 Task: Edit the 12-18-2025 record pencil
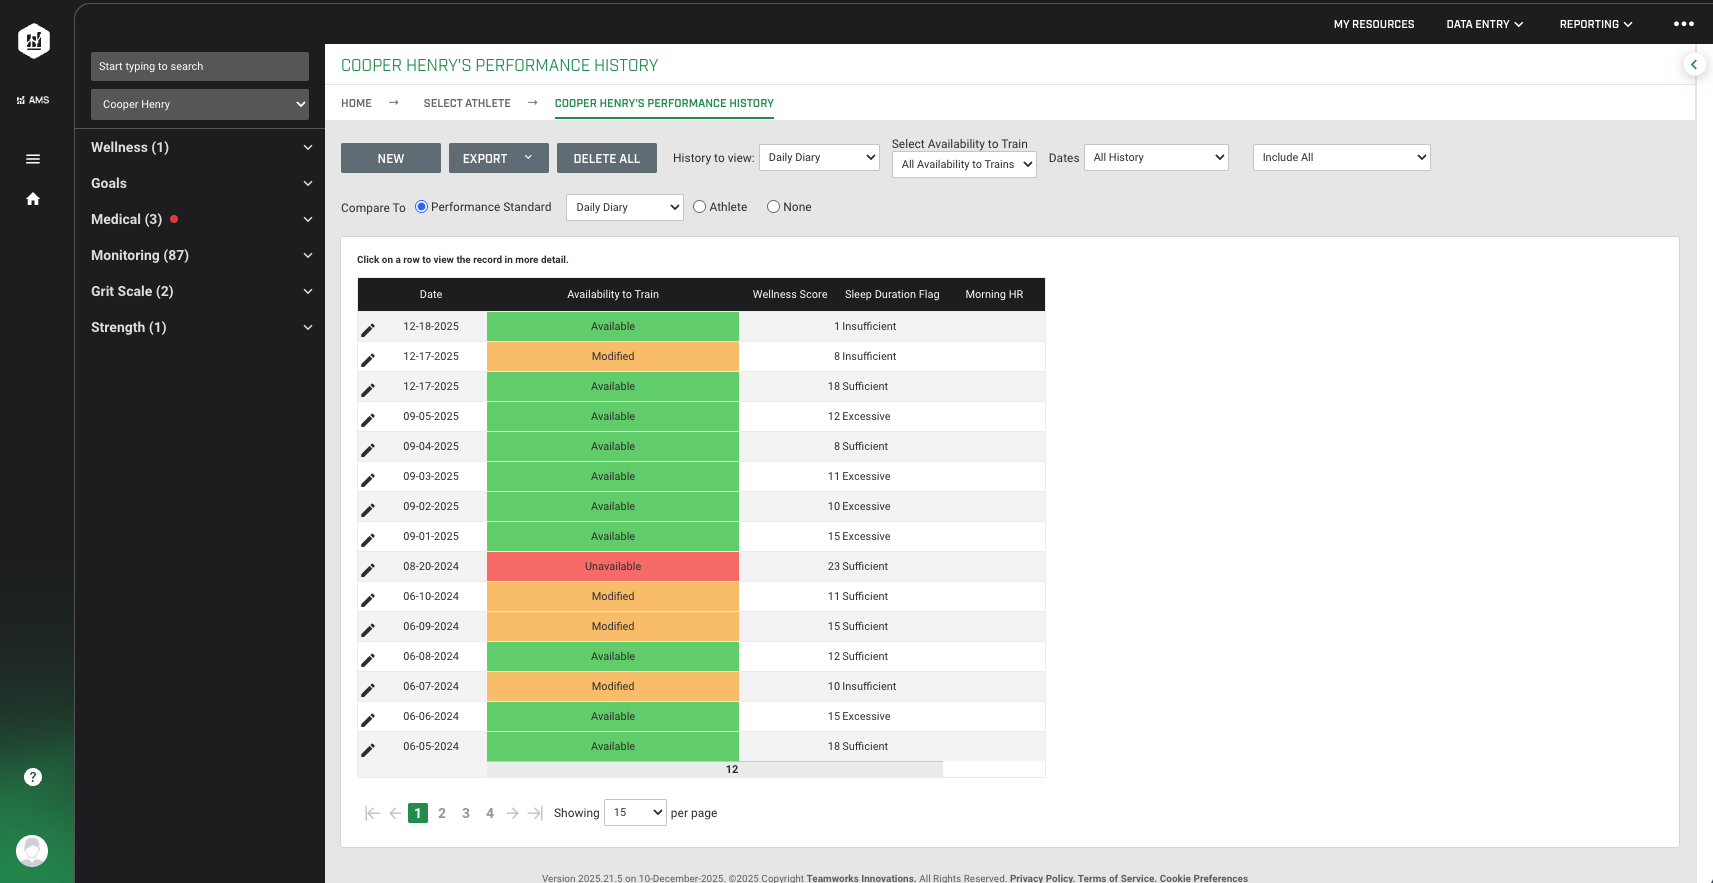[368, 329]
